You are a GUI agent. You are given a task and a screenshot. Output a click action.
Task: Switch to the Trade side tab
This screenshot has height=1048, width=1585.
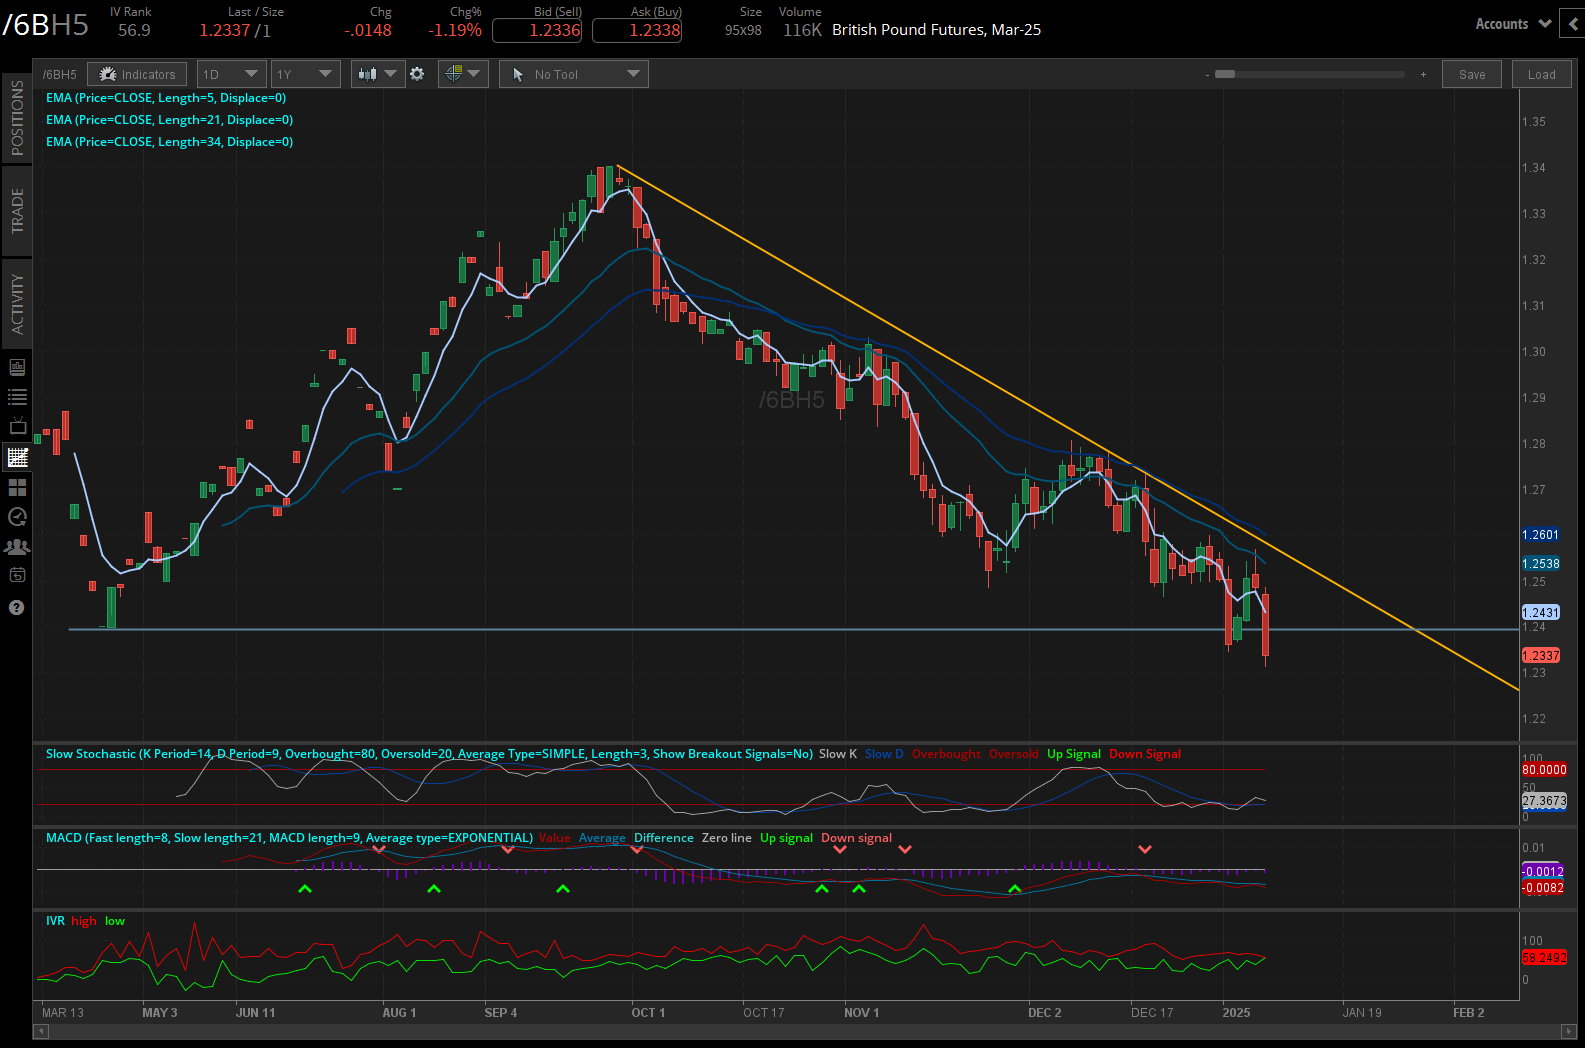pyautogui.click(x=17, y=211)
